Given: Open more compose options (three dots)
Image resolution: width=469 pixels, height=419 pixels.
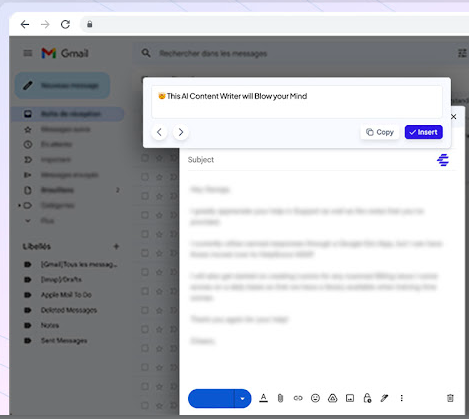Looking at the screenshot, I should (402, 398).
